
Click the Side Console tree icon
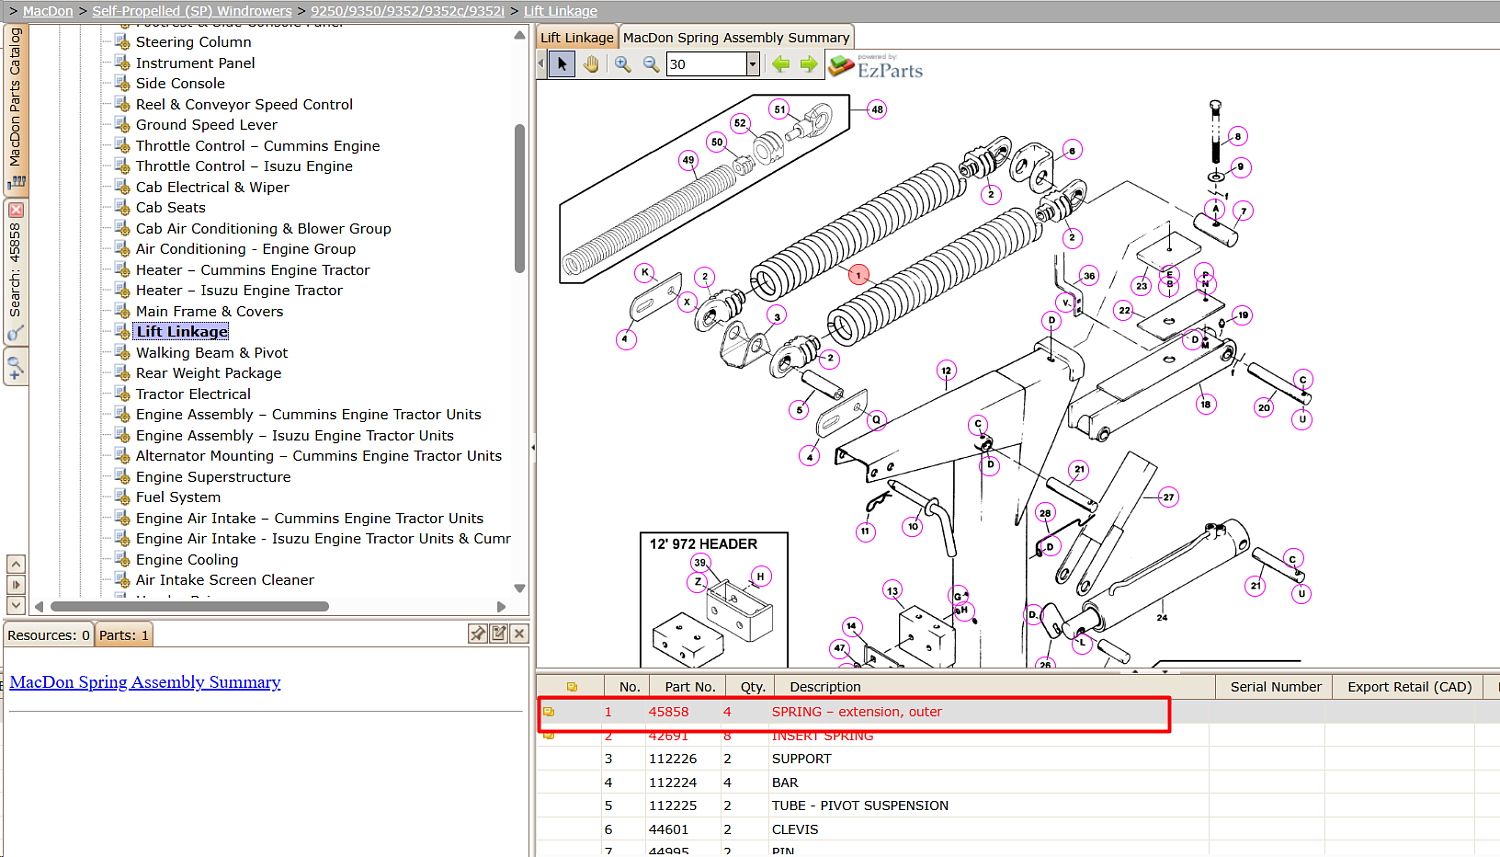coord(122,83)
